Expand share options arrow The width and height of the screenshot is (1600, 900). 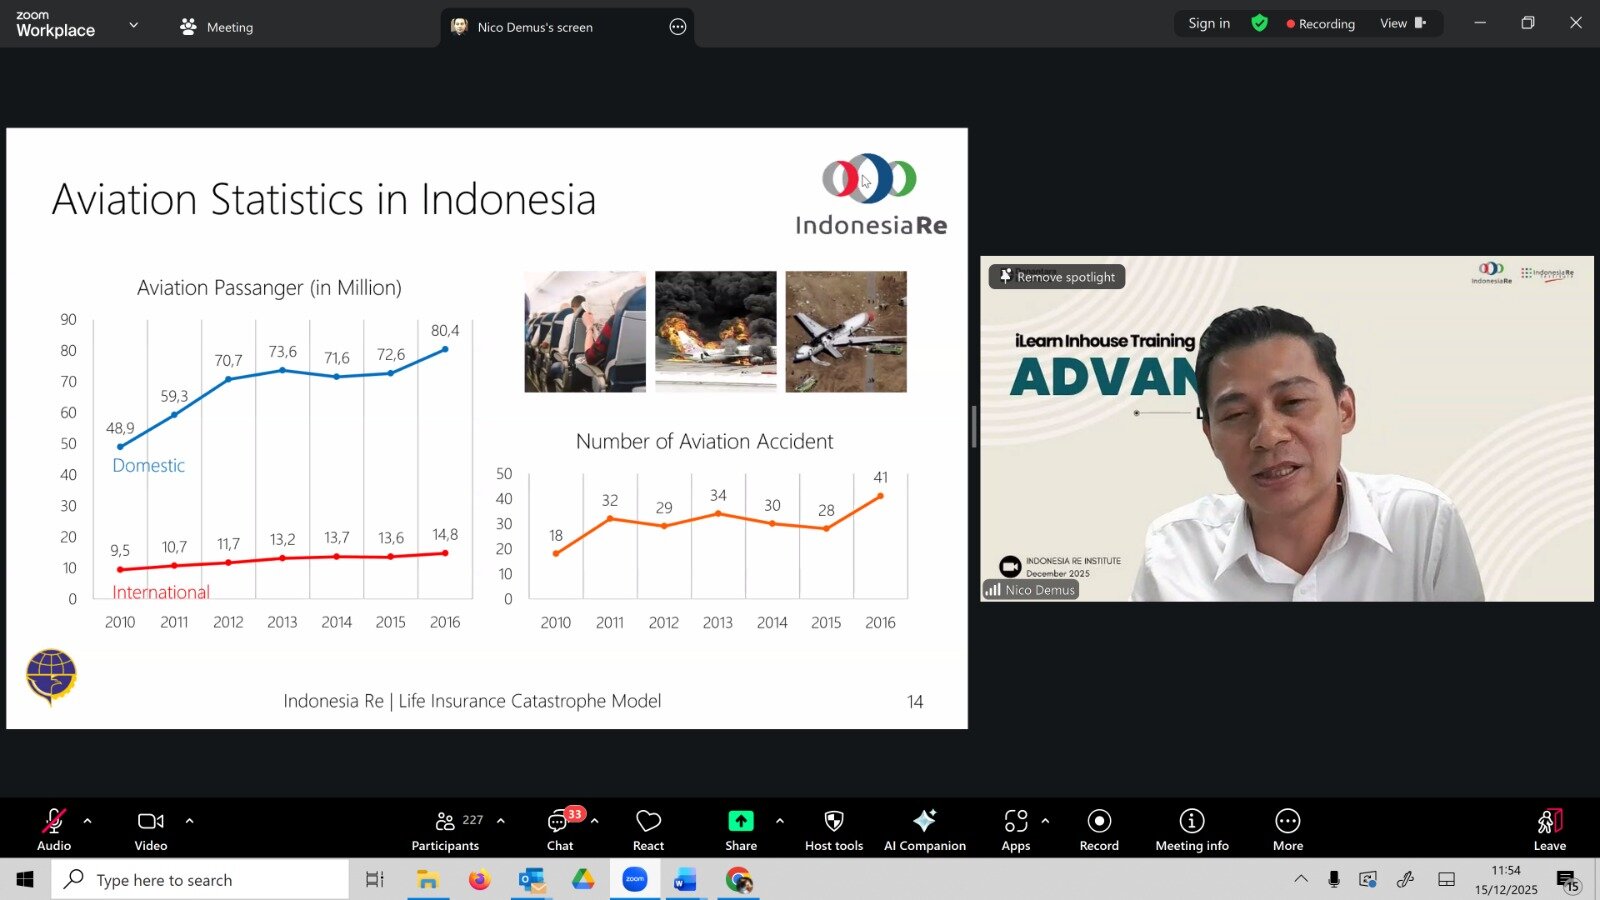(x=780, y=821)
